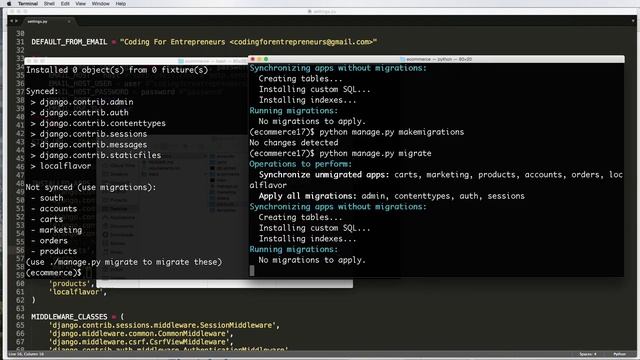Screen dimensions: 640x360
Task: Open Python syntax selector in status bar
Action: coord(620,354)
